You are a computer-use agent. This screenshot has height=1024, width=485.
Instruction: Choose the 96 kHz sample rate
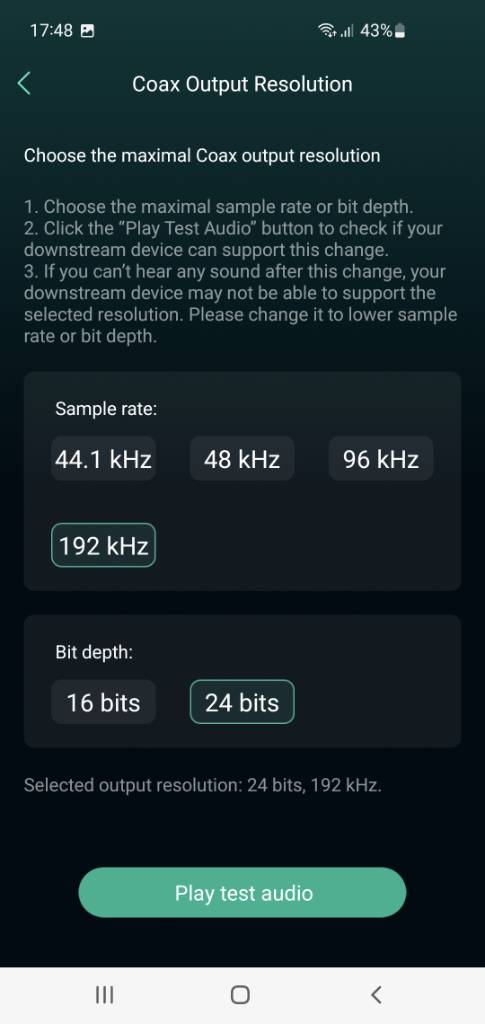pos(381,459)
